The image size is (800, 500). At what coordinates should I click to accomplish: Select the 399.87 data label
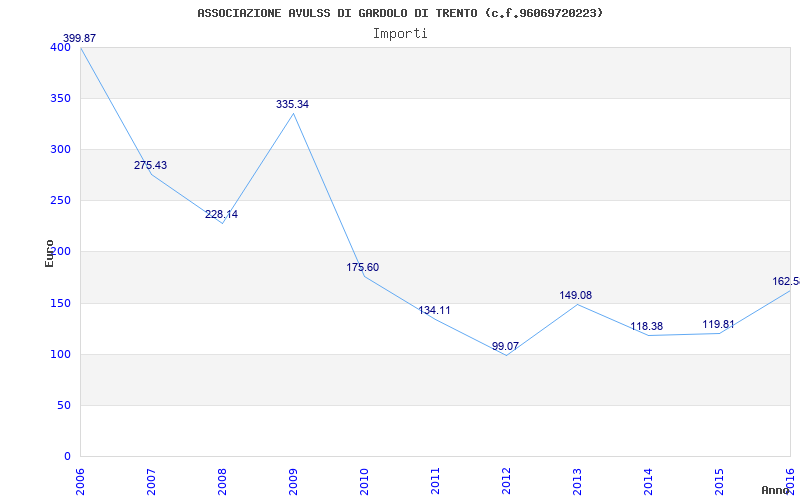pyautogui.click(x=79, y=38)
